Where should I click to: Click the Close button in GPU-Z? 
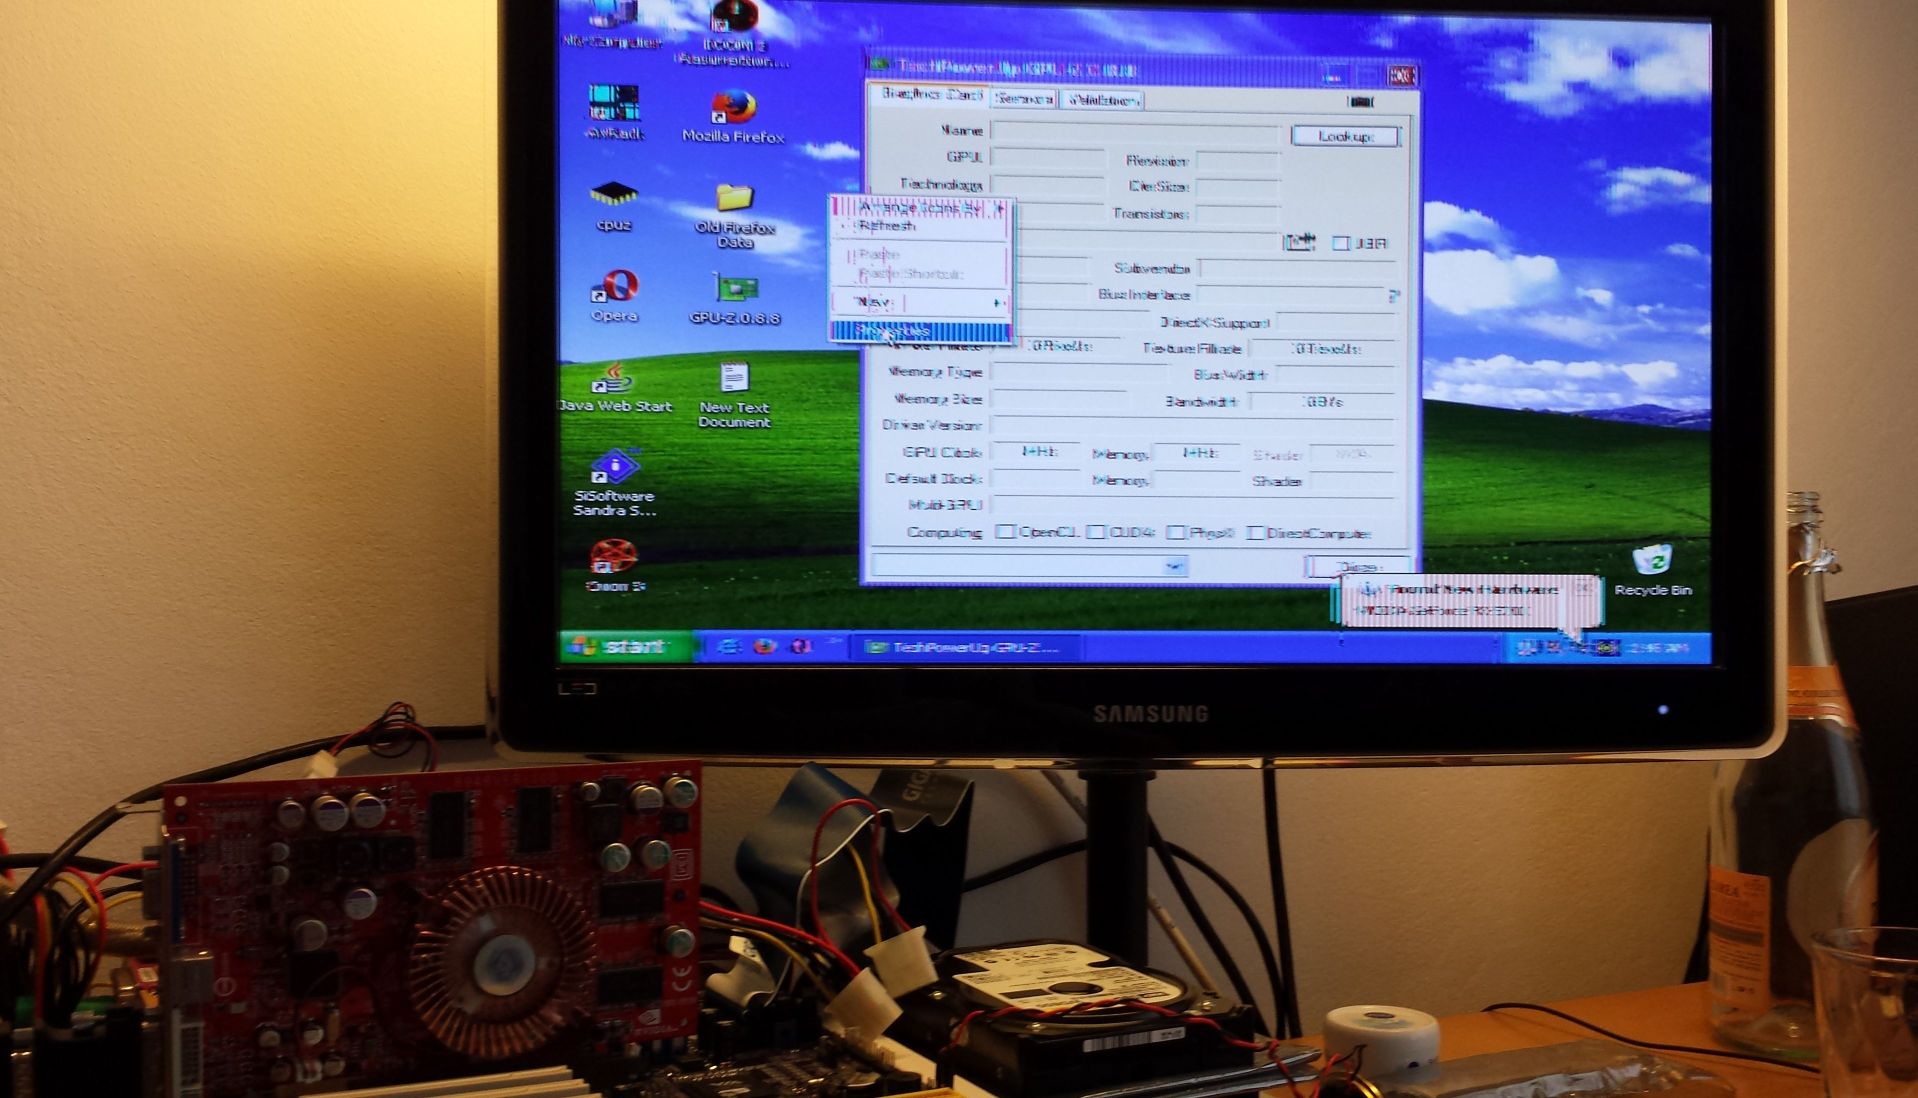click(x=1358, y=566)
